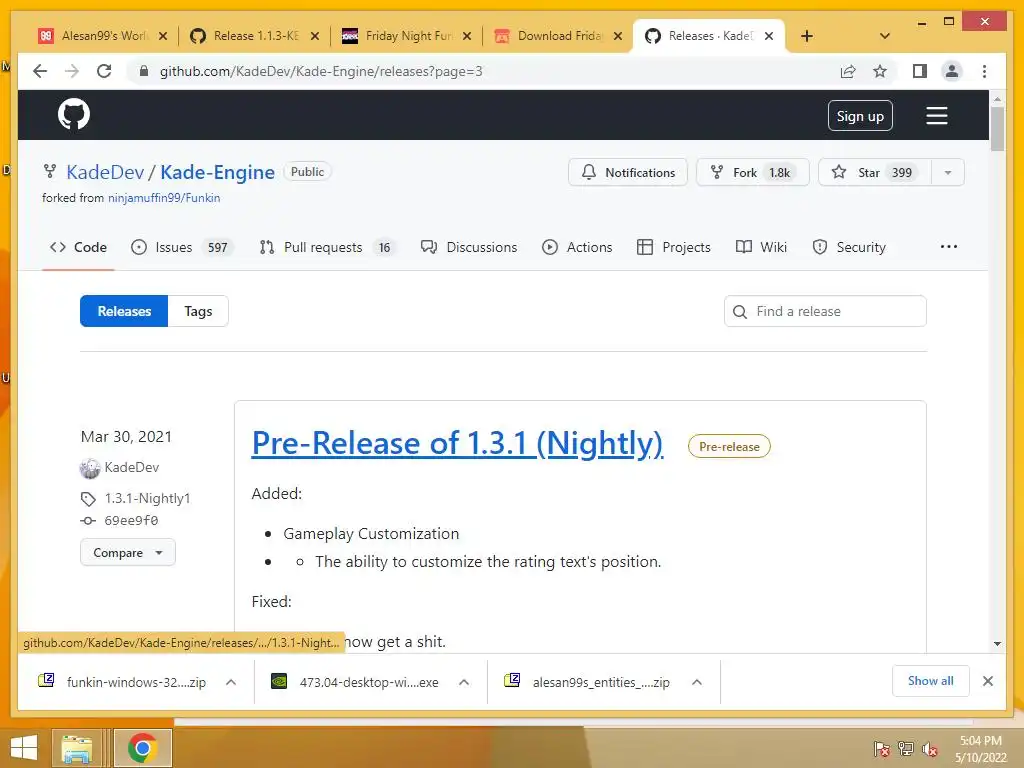
Task: Open the repo nav more options ellipsis
Action: pyautogui.click(x=948, y=247)
